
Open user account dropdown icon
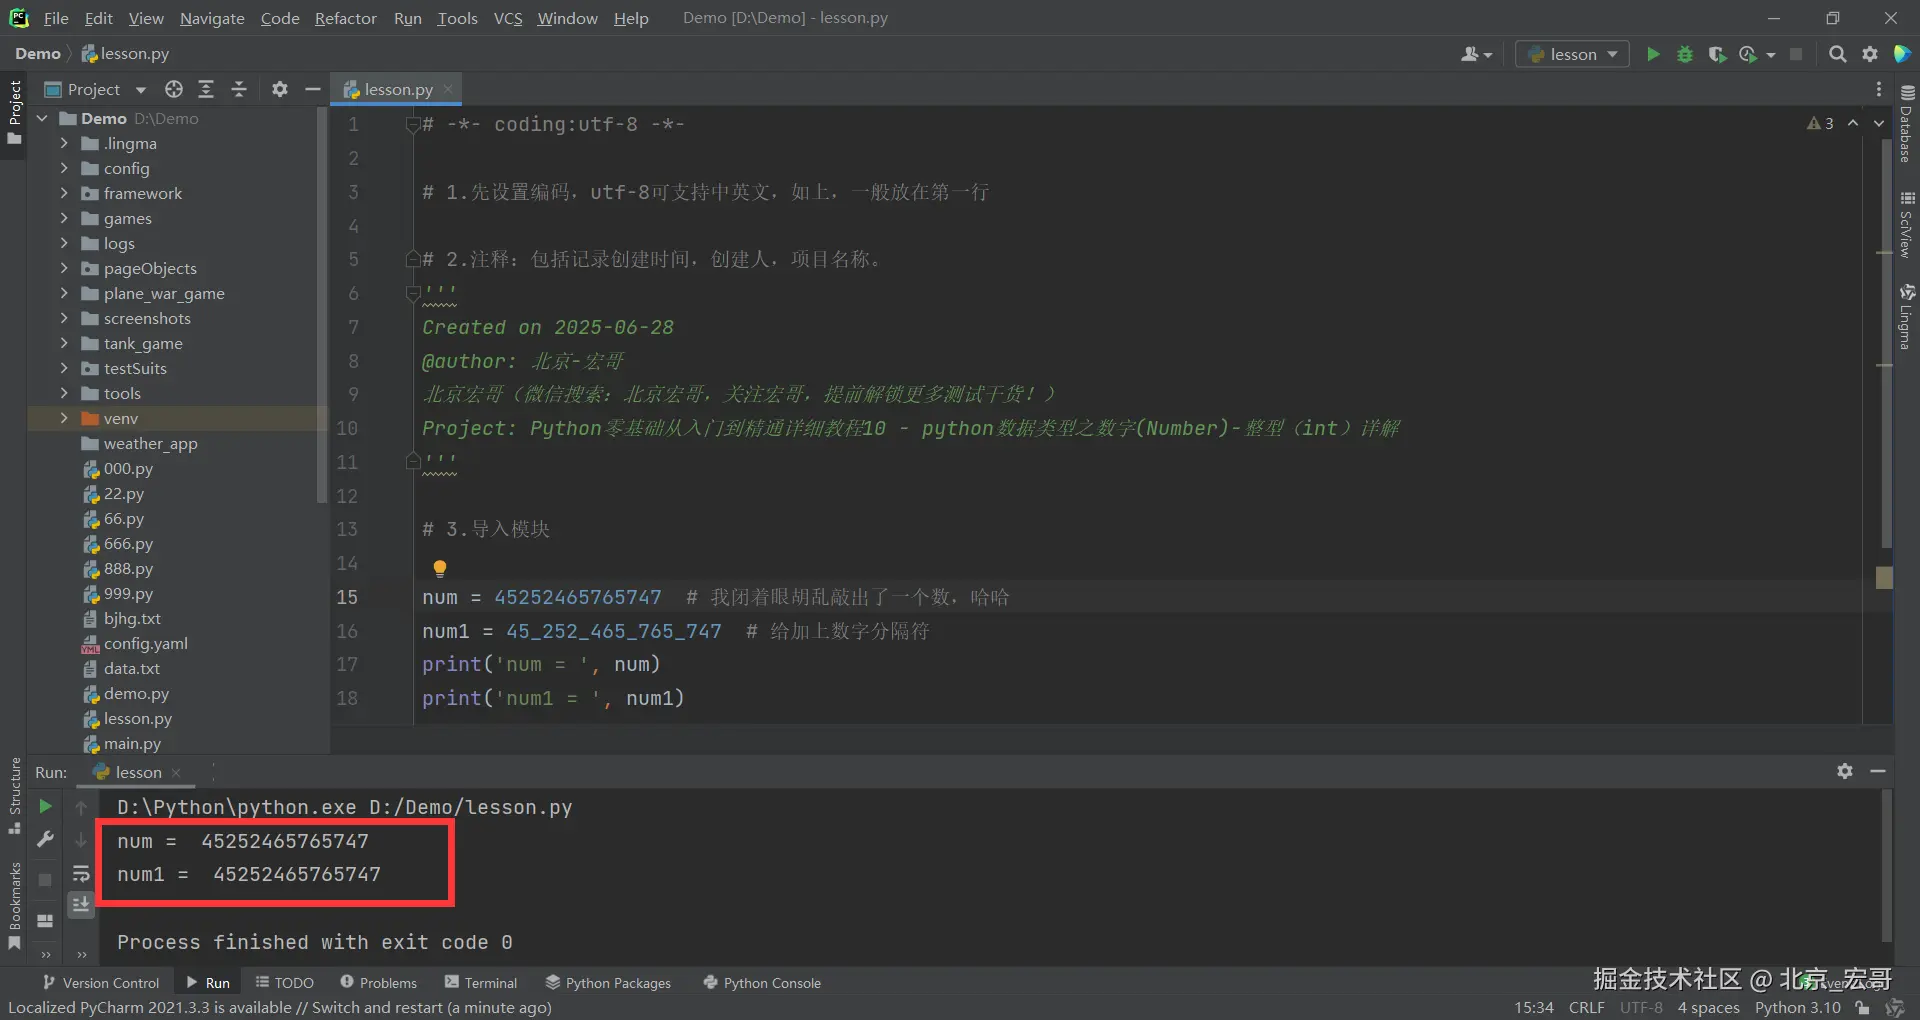[x=1476, y=54]
